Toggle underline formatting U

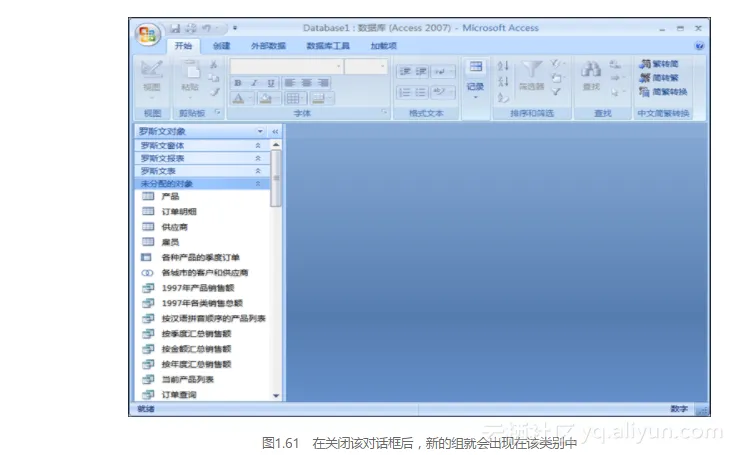point(271,83)
